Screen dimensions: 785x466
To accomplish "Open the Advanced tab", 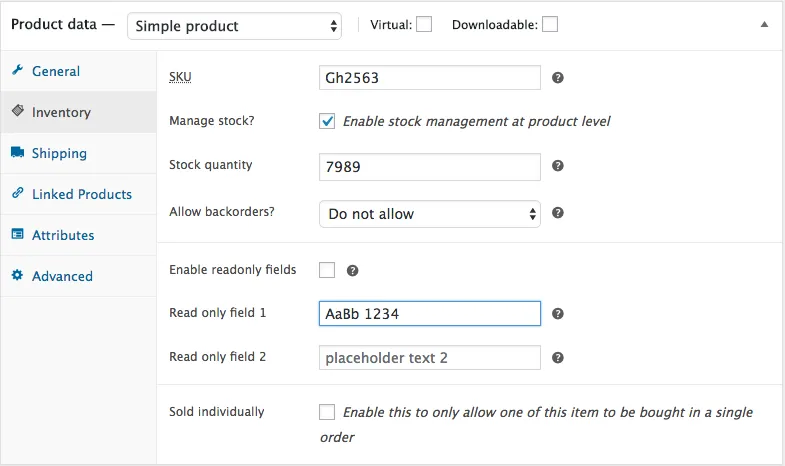I will click(x=61, y=276).
